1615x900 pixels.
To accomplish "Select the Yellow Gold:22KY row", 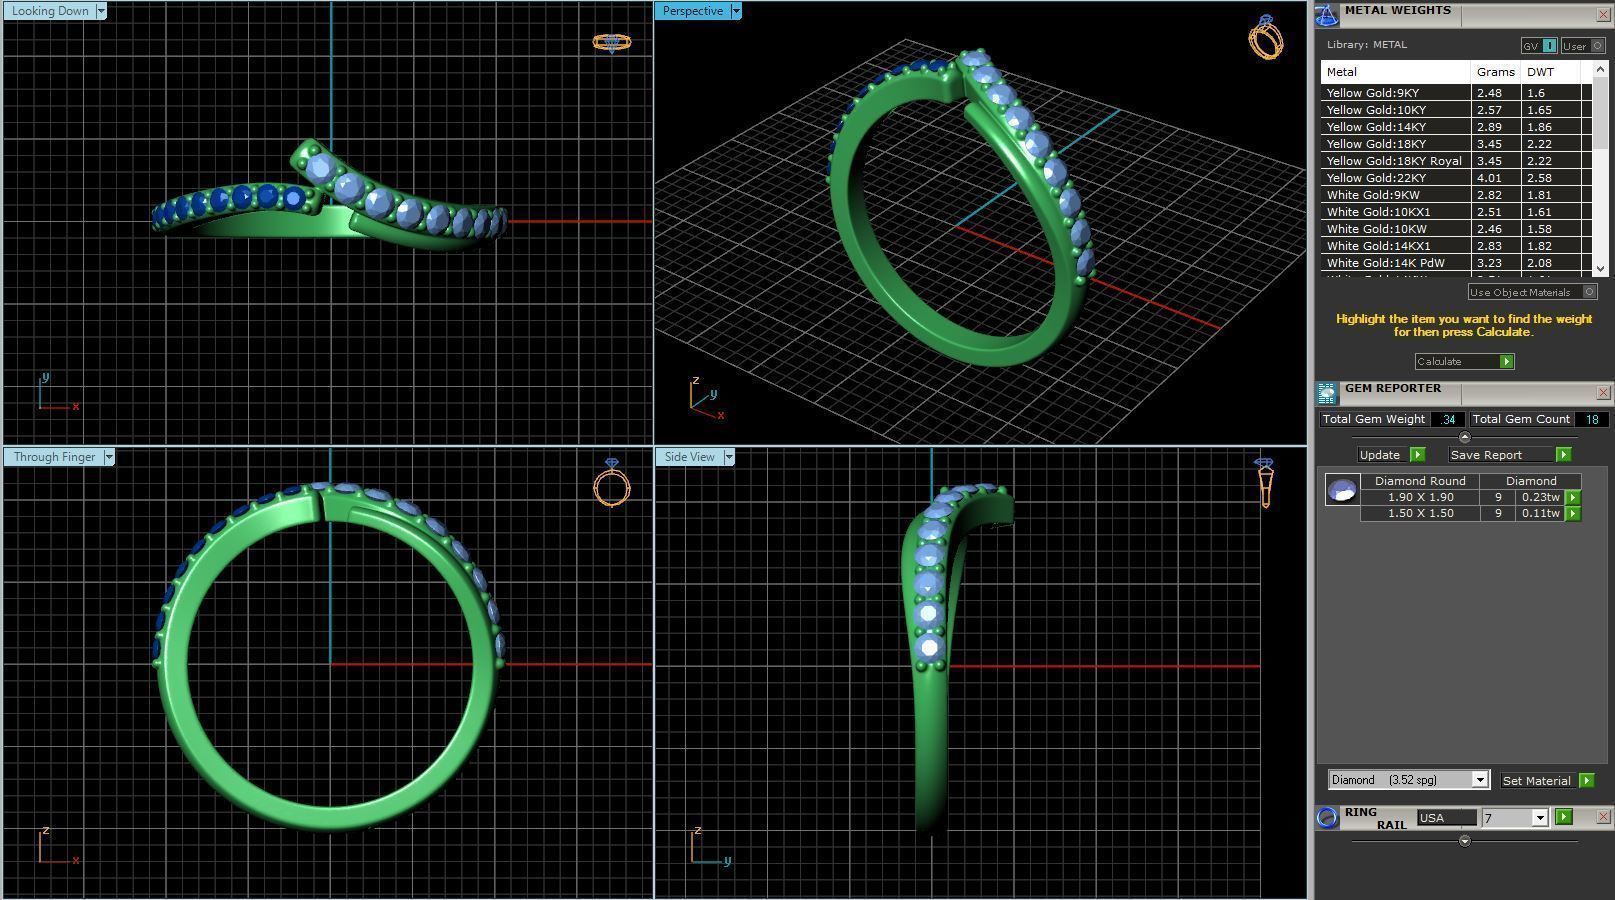I will click(1456, 178).
